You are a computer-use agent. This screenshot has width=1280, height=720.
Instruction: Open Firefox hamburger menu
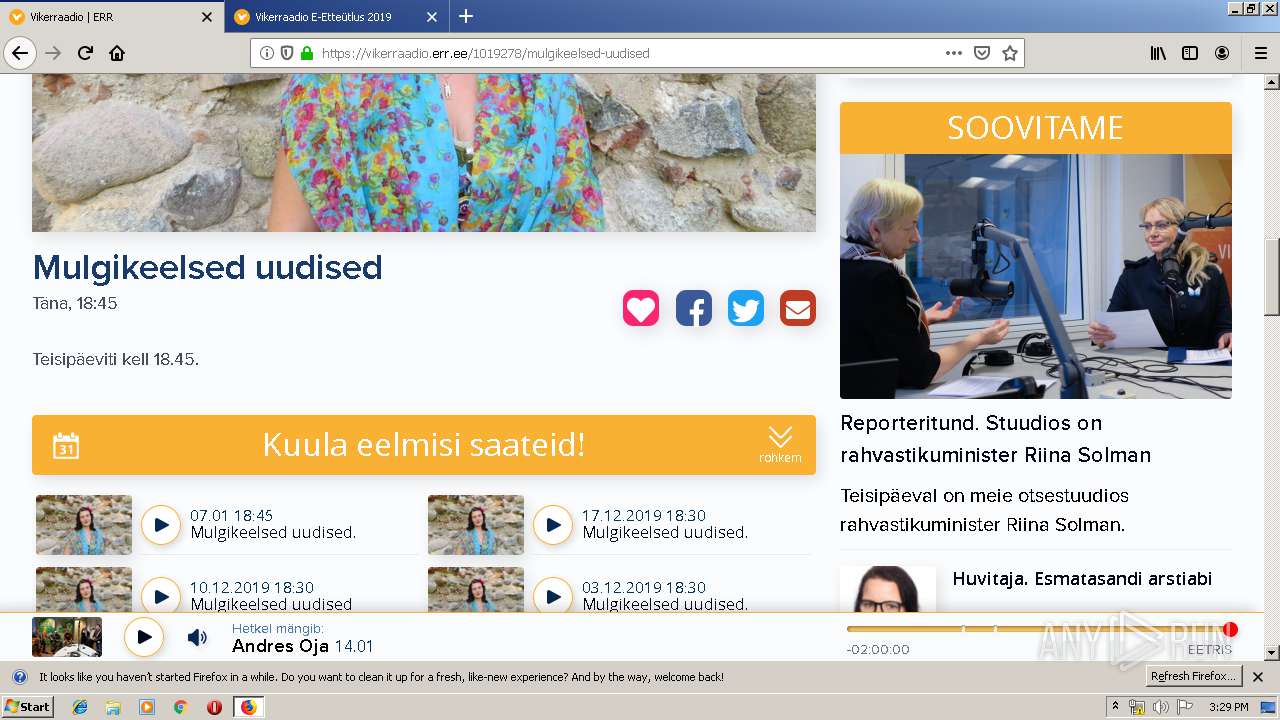(1261, 53)
